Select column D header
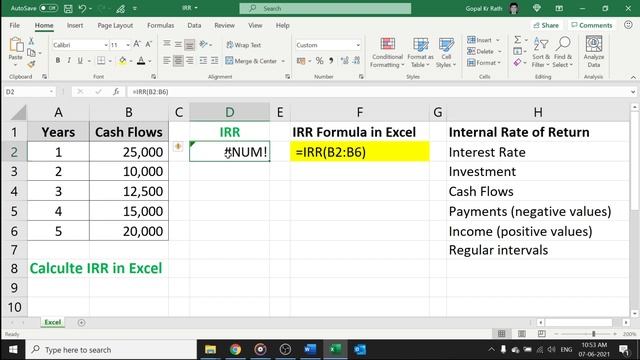 pos(229,112)
